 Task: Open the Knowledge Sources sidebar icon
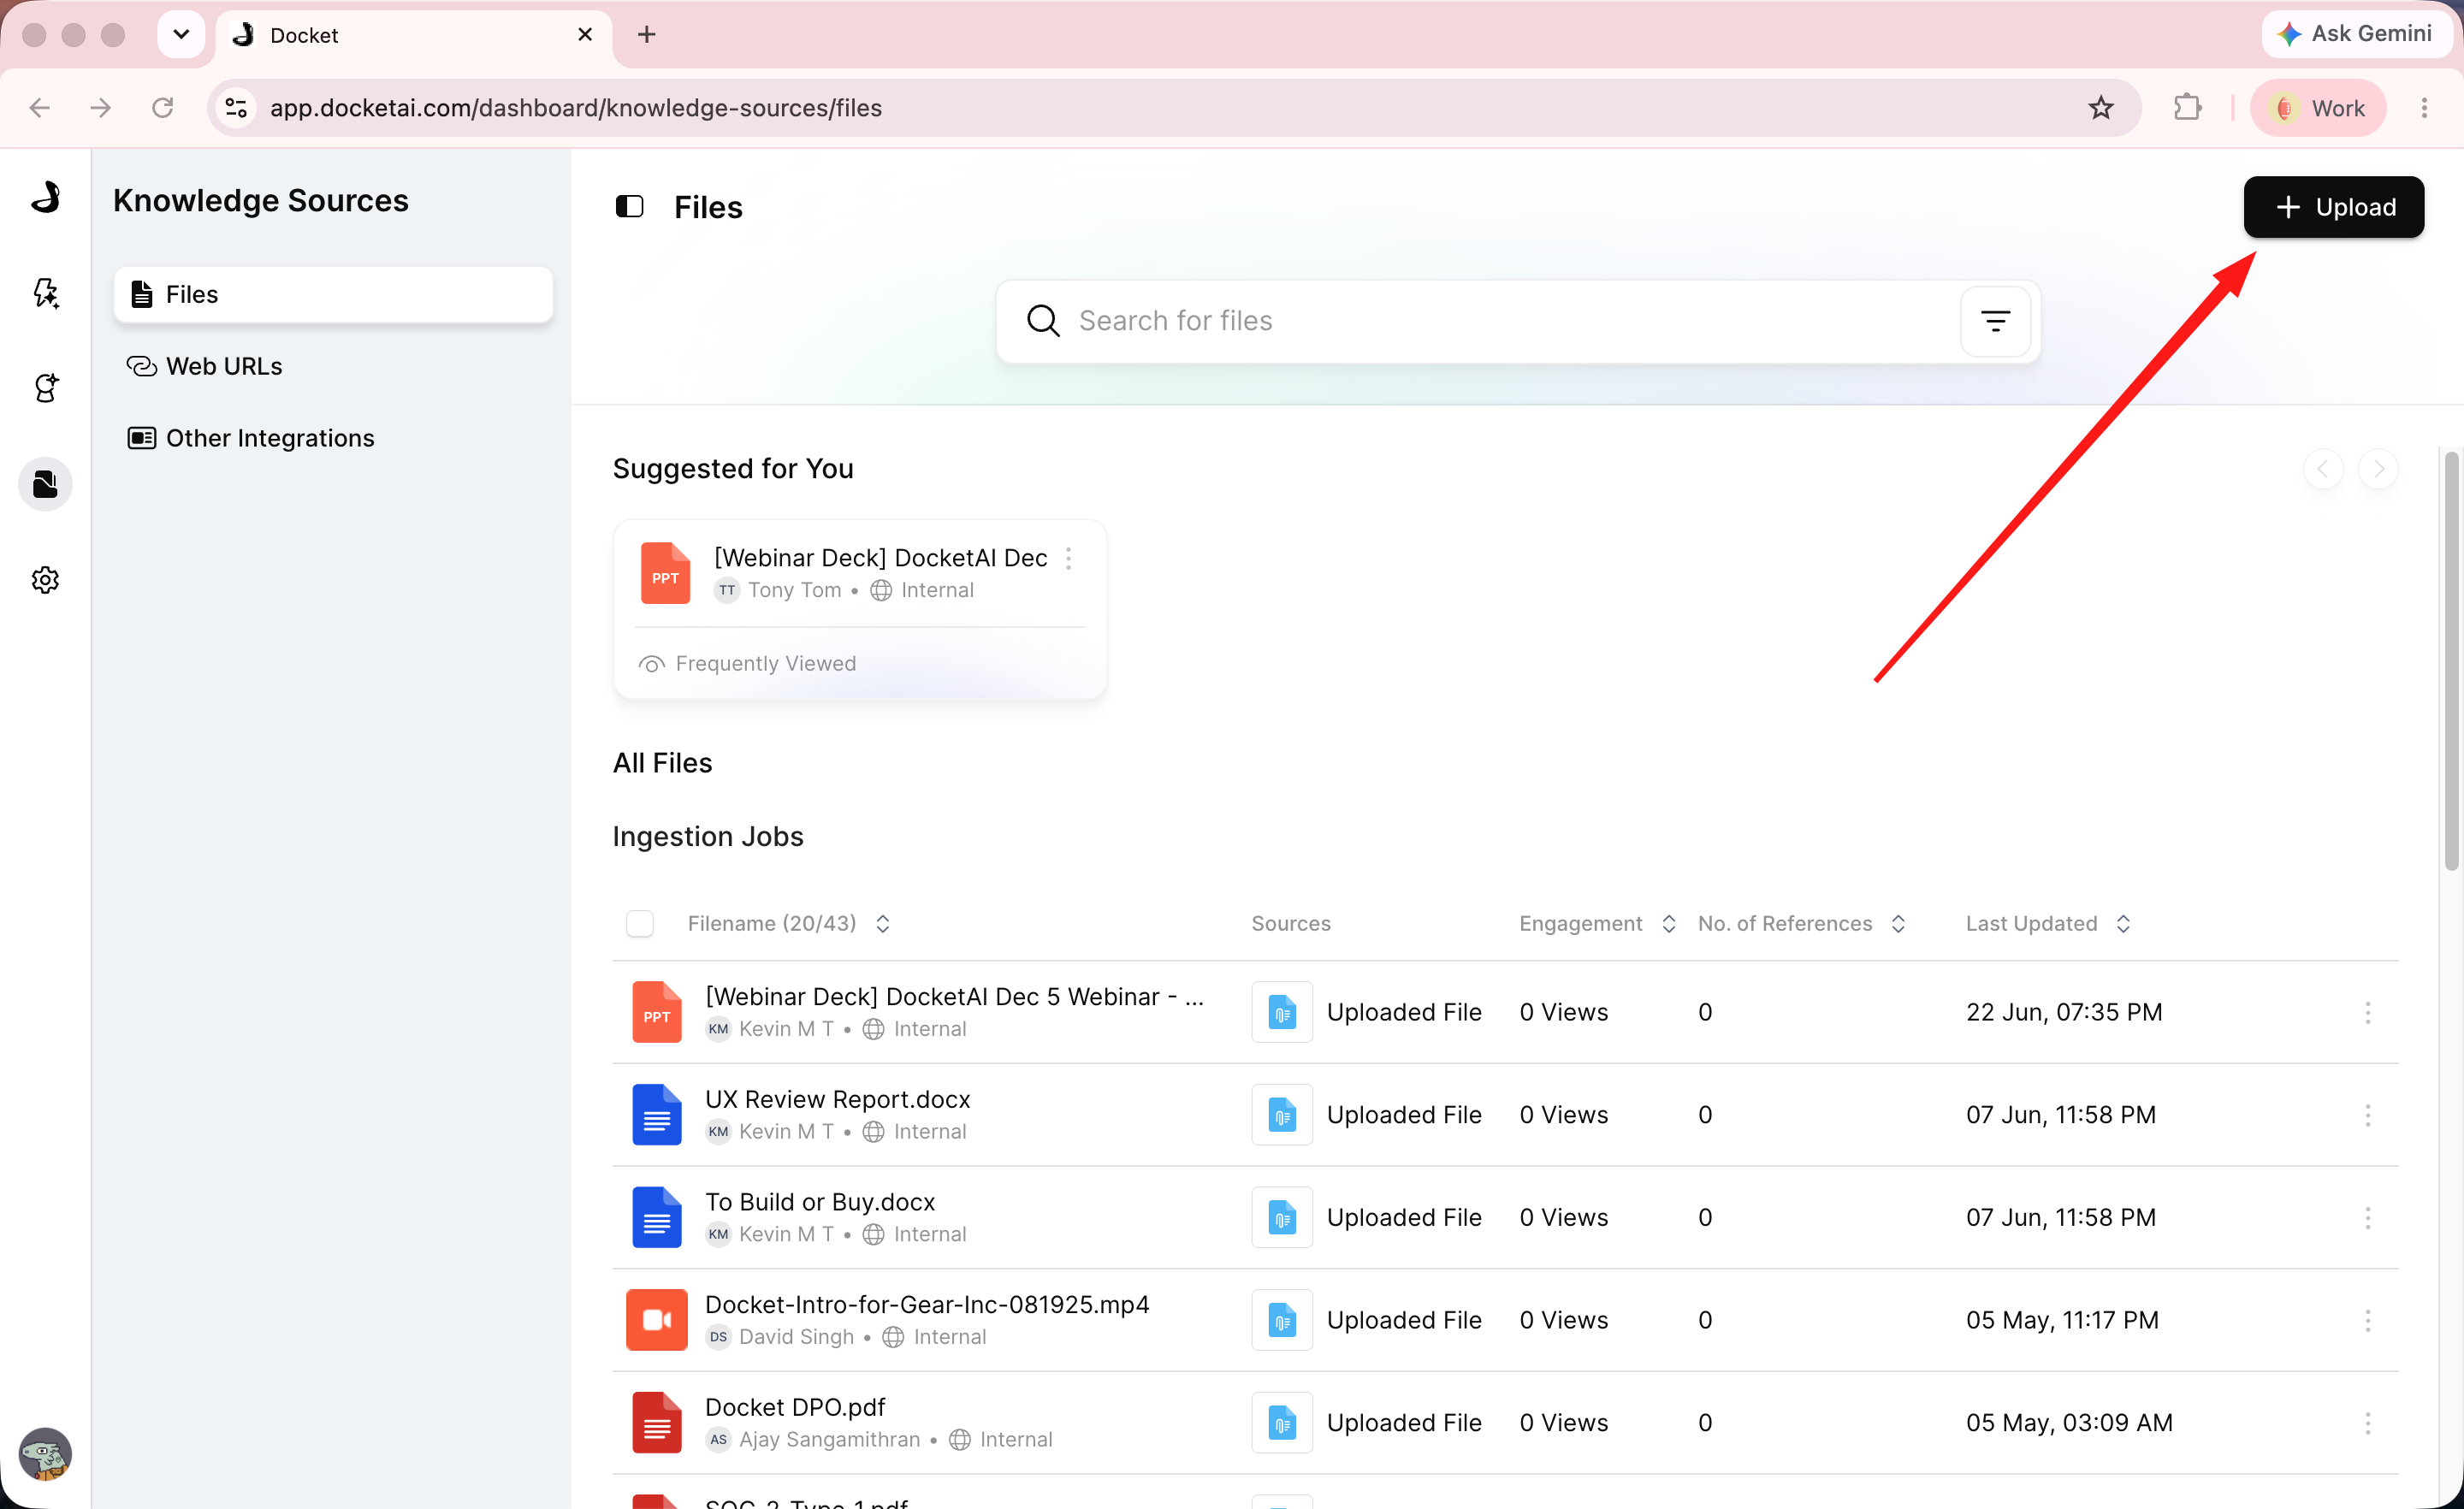(45, 484)
